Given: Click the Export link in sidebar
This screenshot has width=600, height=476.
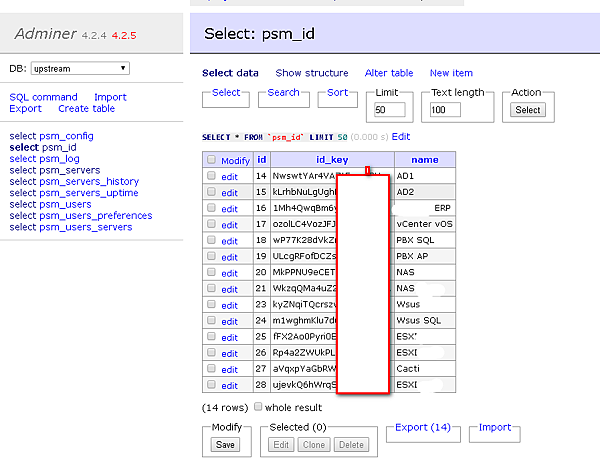Looking at the screenshot, I should click(x=25, y=109).
